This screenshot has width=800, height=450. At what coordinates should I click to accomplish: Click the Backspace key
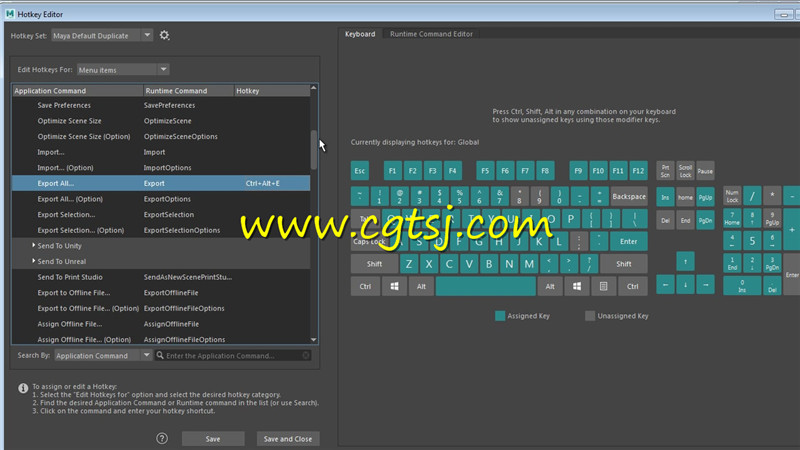[x=629, y=196]
